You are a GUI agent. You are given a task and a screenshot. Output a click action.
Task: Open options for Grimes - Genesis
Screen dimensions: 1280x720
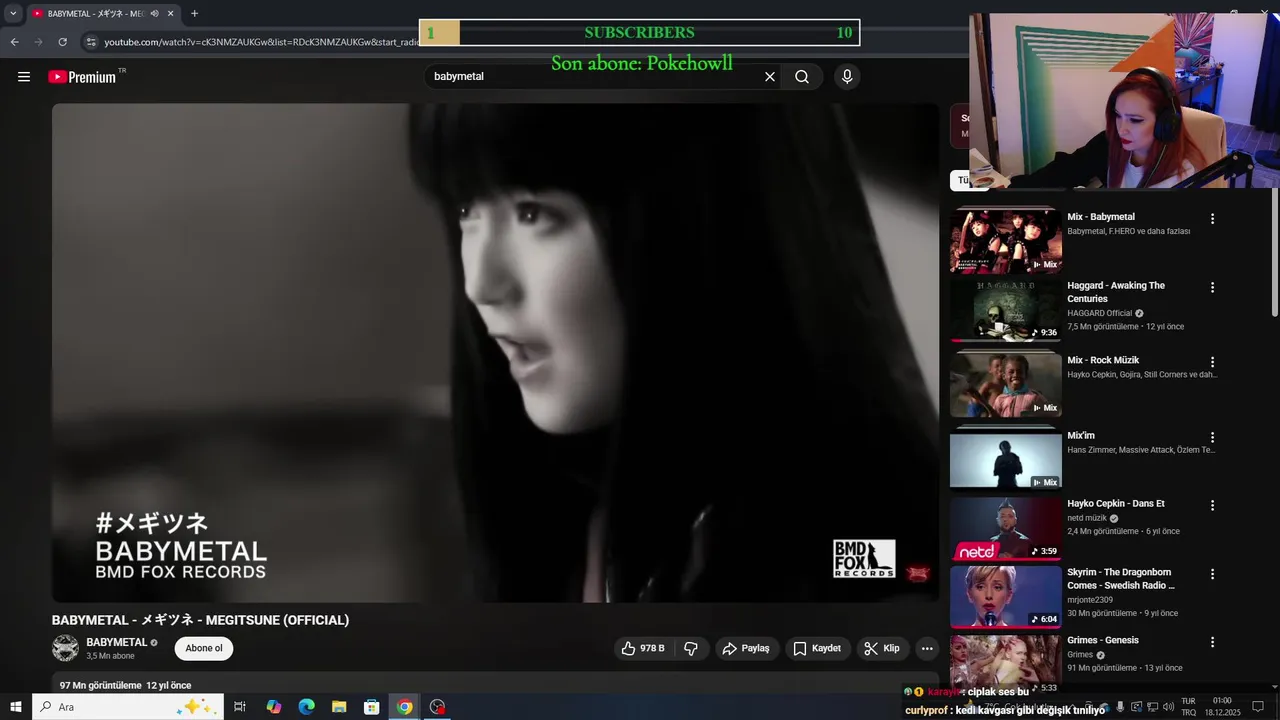point(1212,643)
